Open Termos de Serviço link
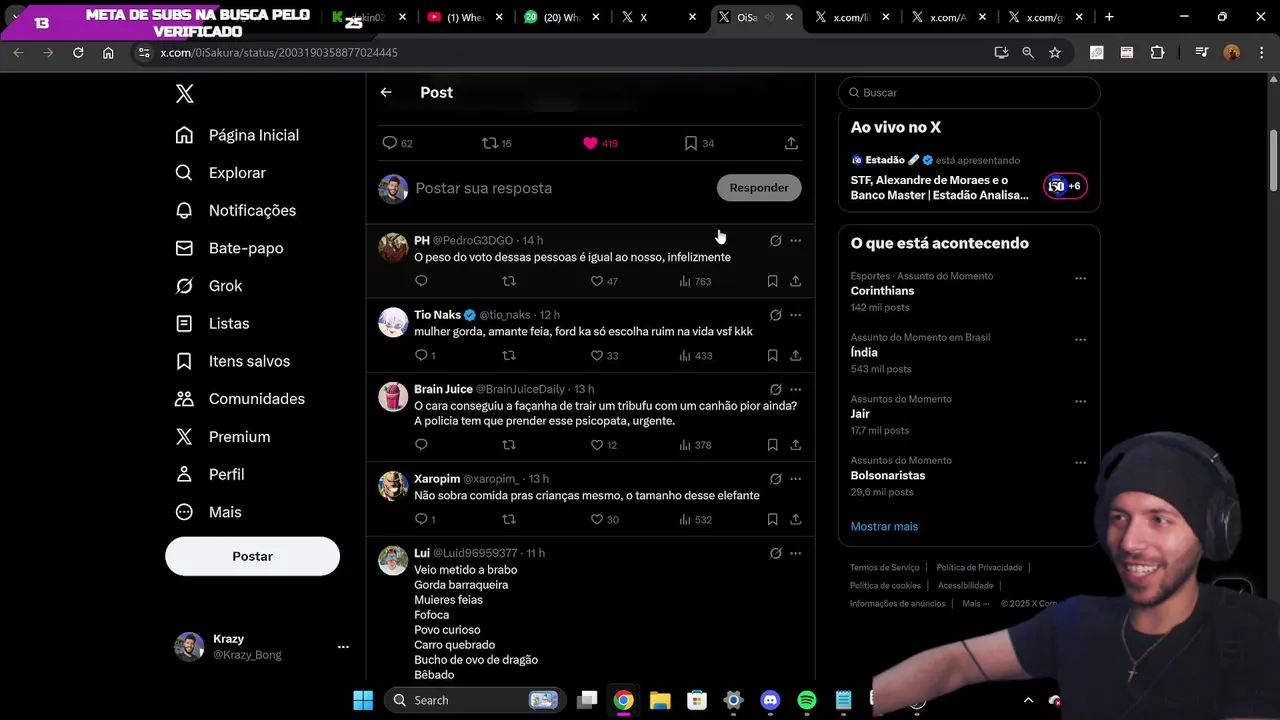 pyautogui.click(x=884, y=567)
